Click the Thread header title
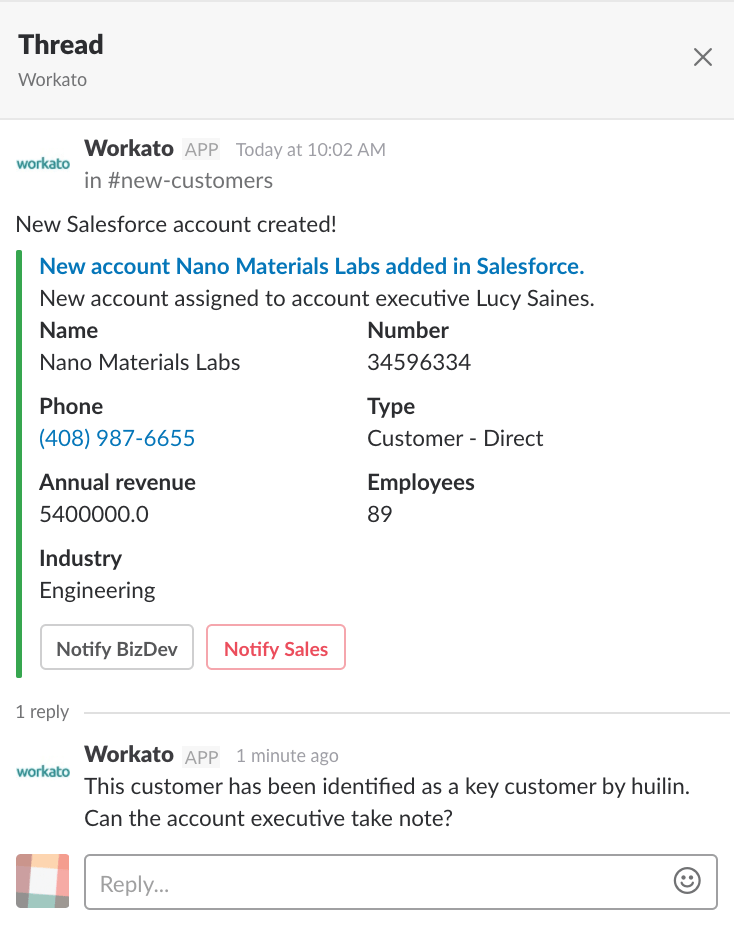This screenshot has width=734, height=952. click(60, 44)
